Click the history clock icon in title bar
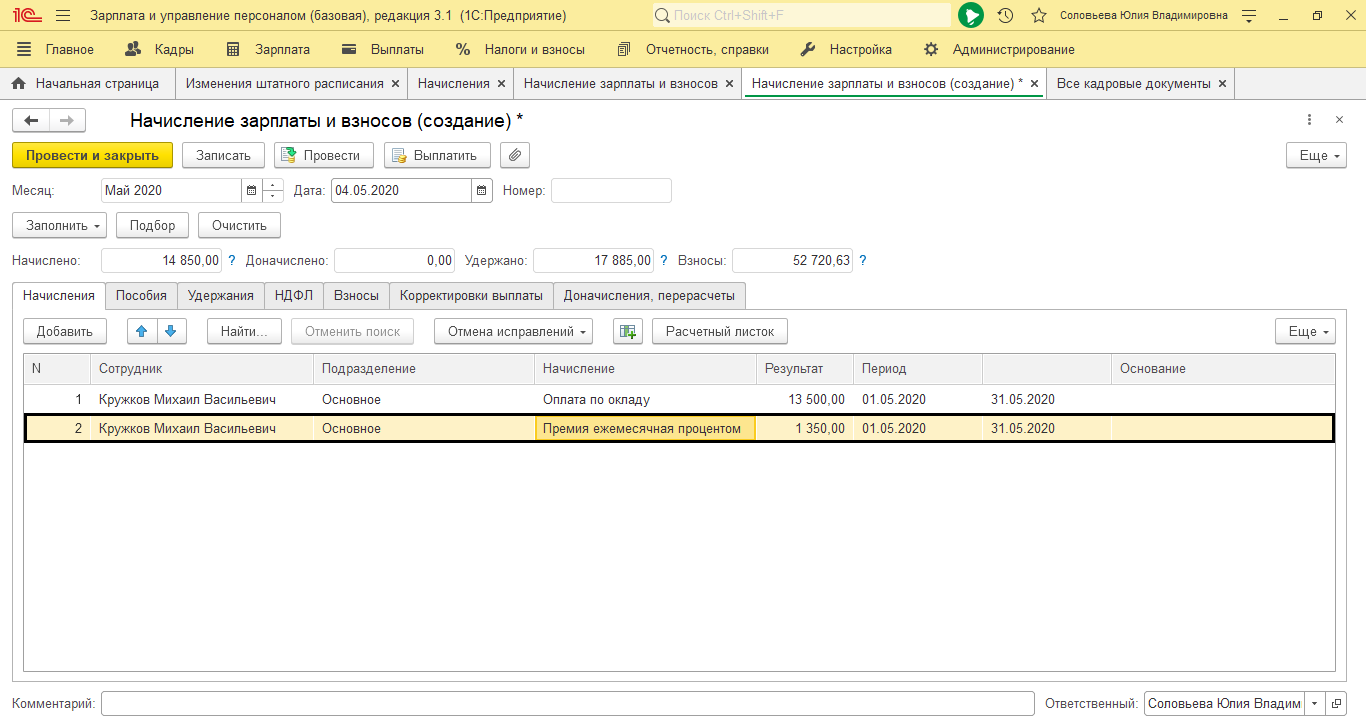The image size is (1366, 728). pyautogui.click(x=1005, y=16)
